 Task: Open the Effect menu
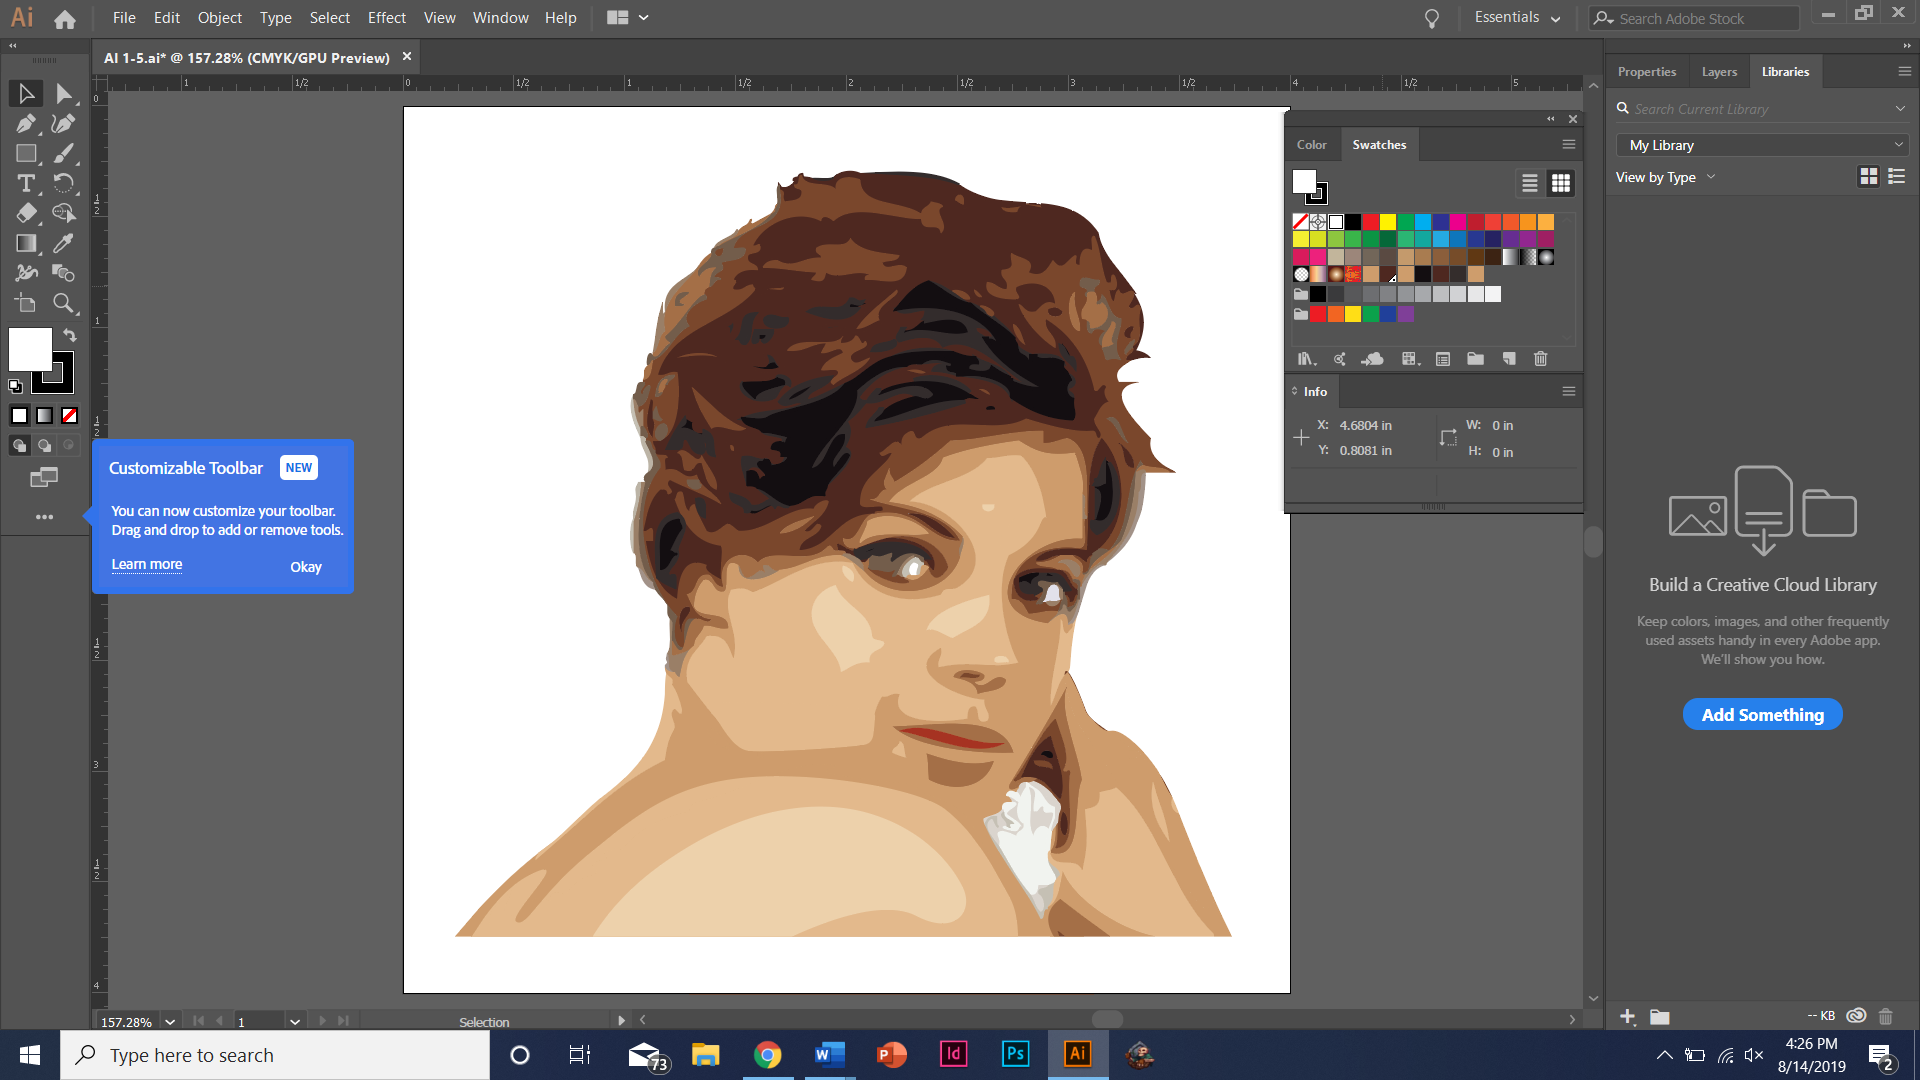[x=387, y=18]
